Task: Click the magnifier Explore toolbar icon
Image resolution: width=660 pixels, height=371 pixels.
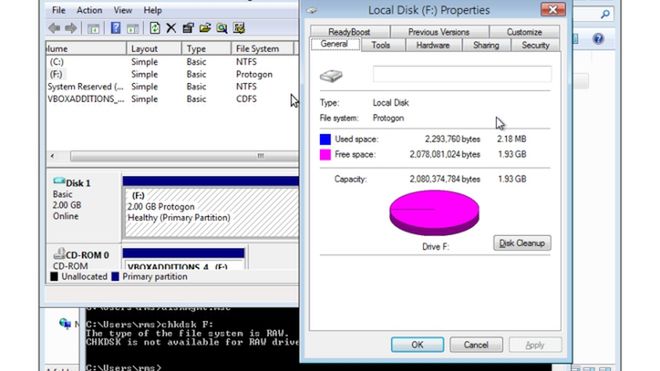Action: click(222, 28)
